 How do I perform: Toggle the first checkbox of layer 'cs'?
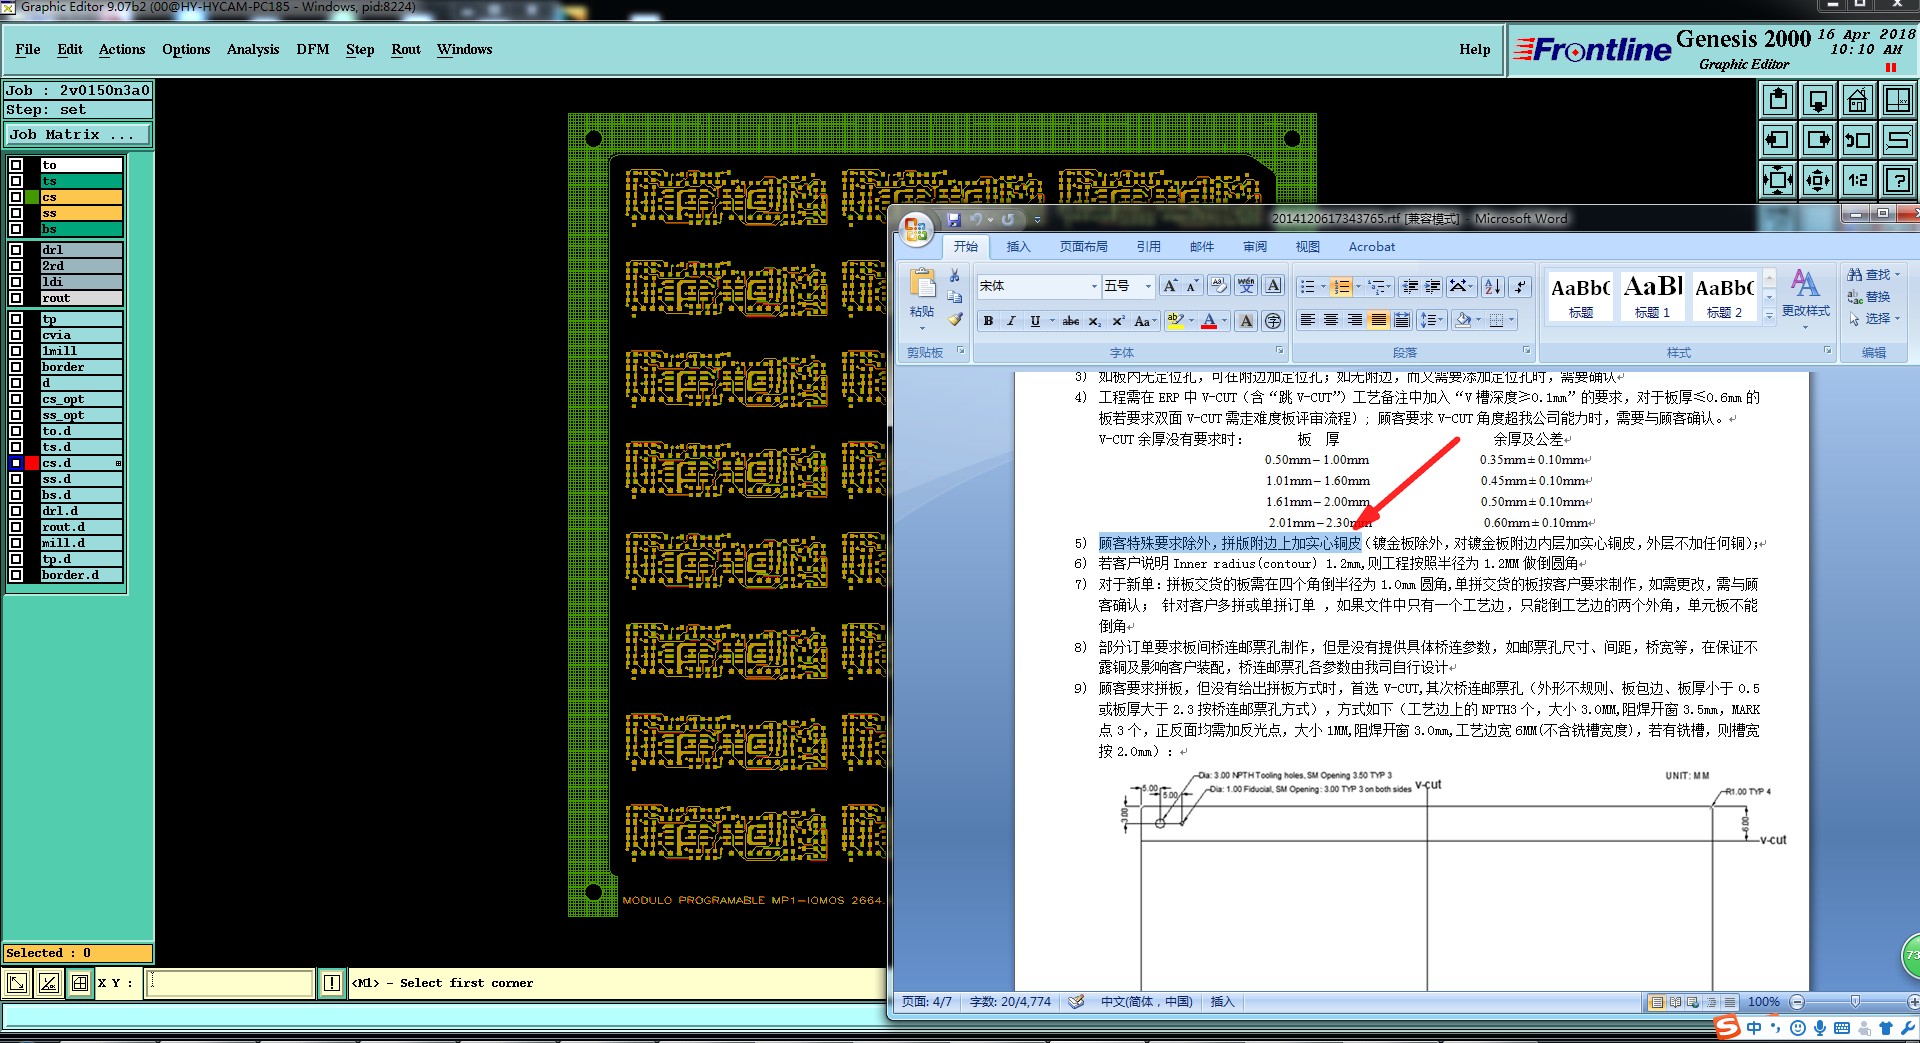[x=16, y=197]
